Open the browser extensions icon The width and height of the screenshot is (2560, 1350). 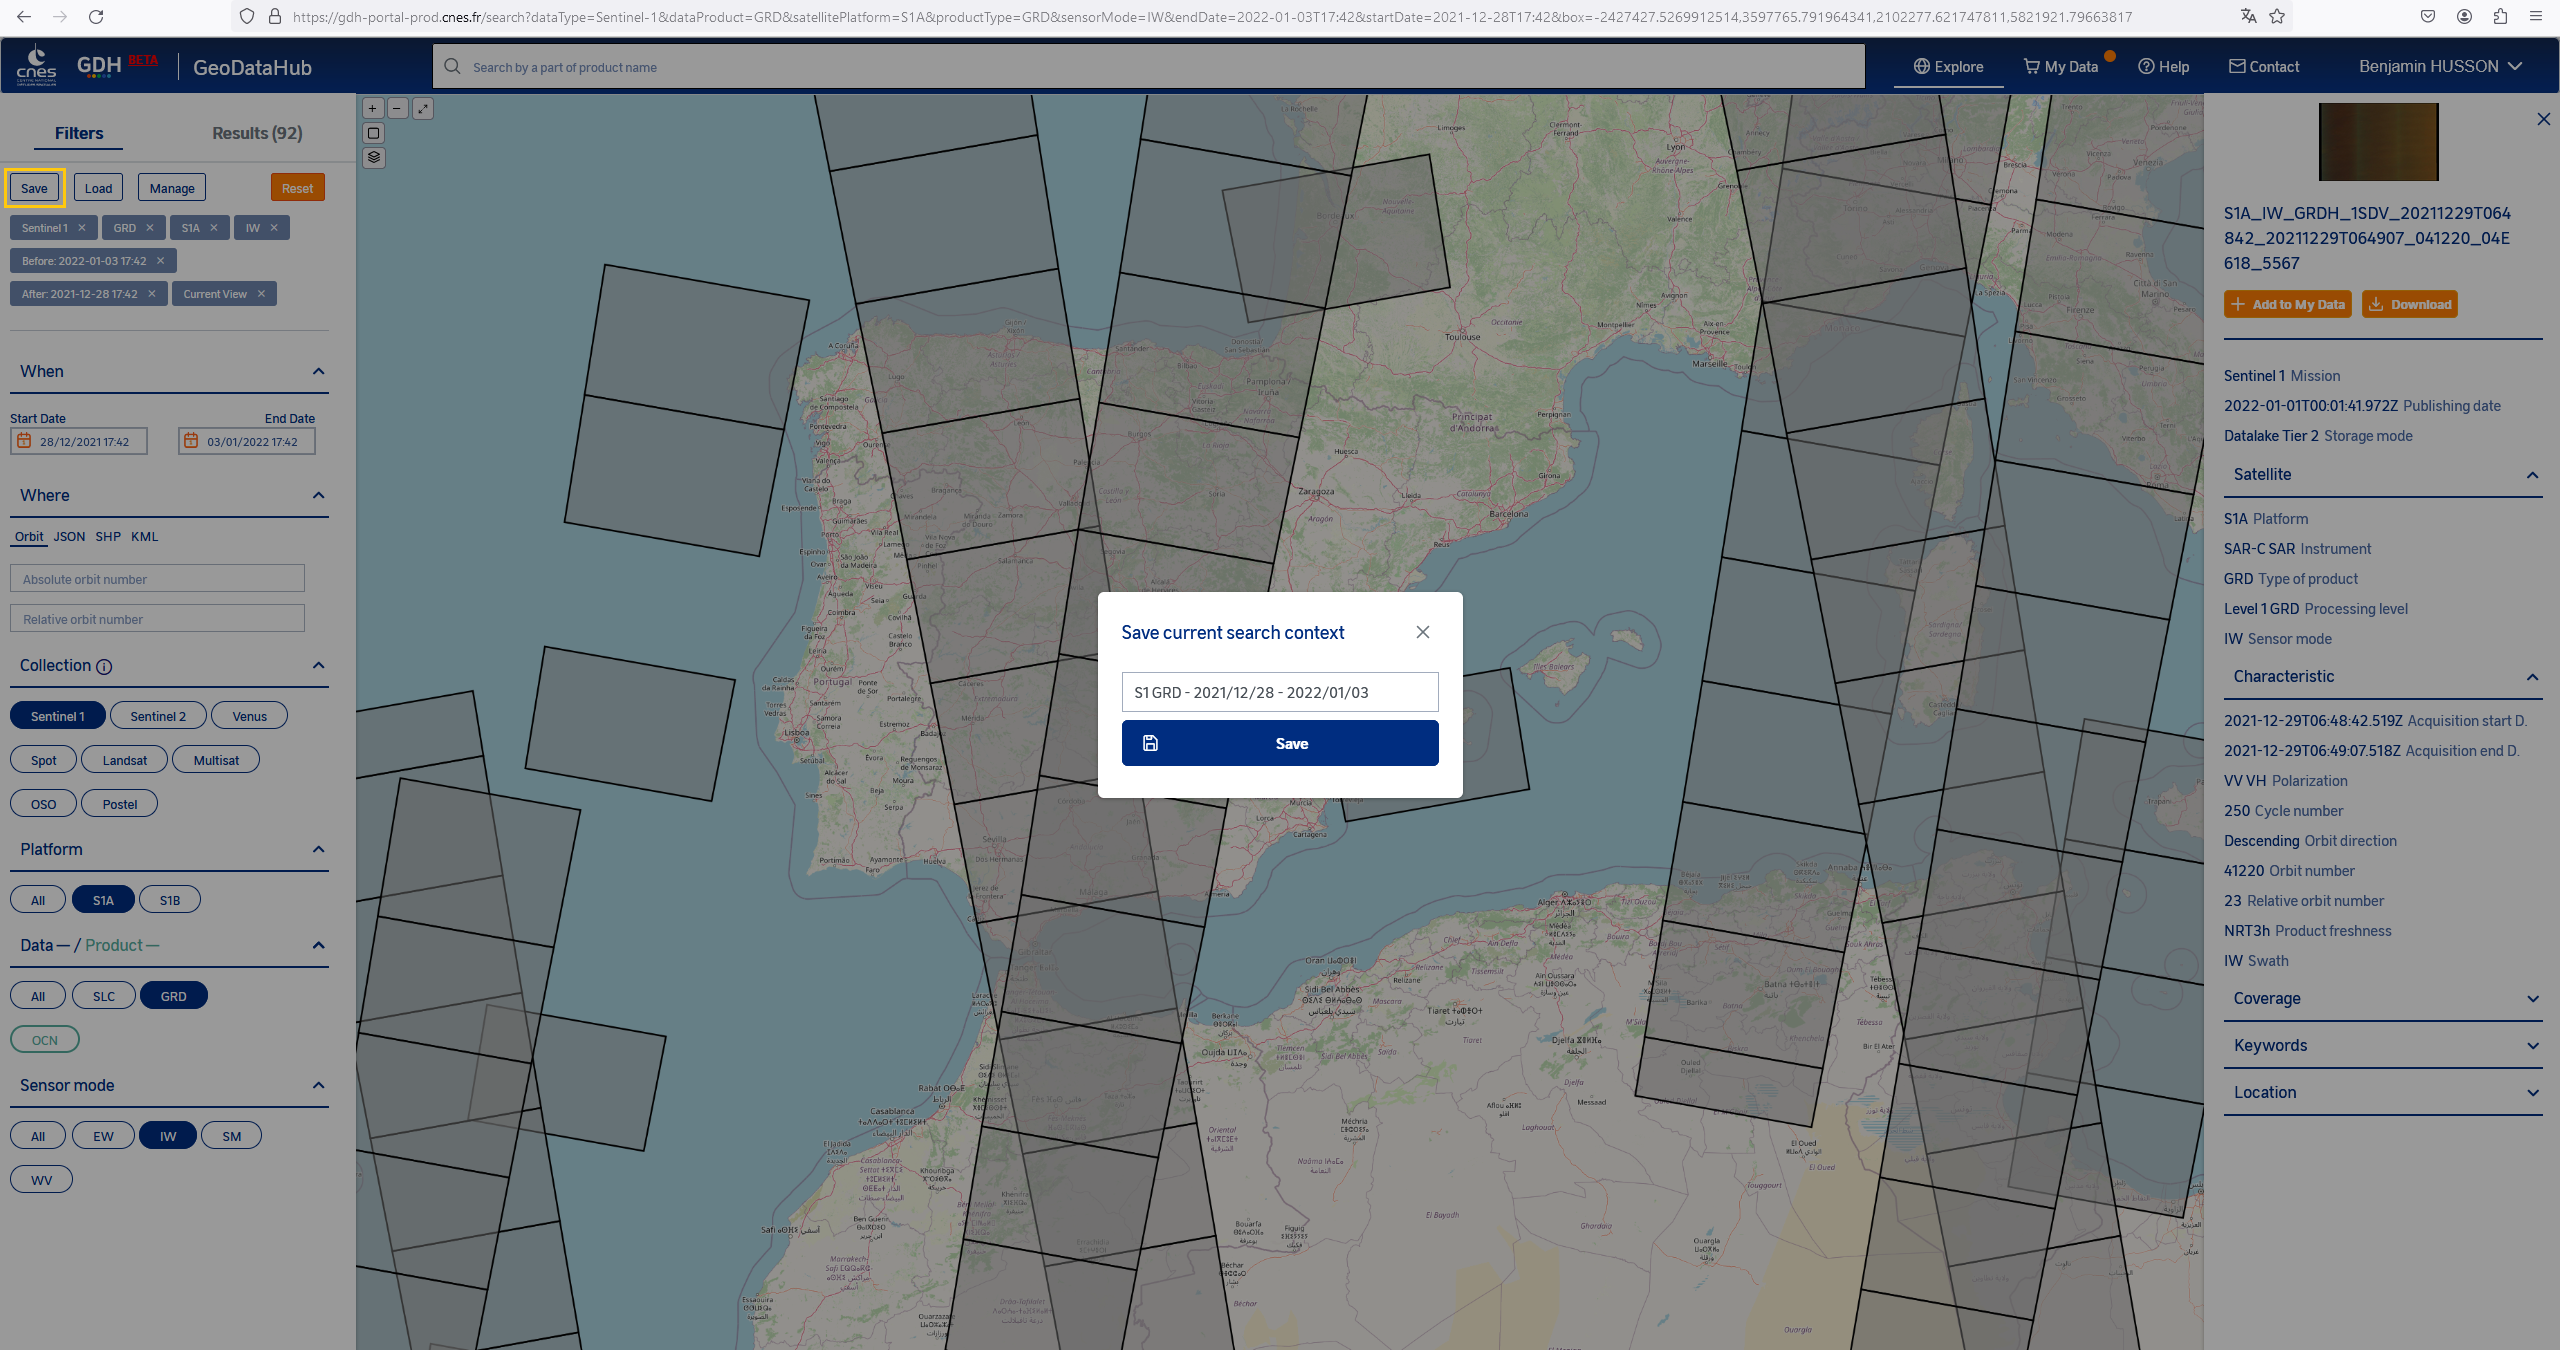(2500, 16)
